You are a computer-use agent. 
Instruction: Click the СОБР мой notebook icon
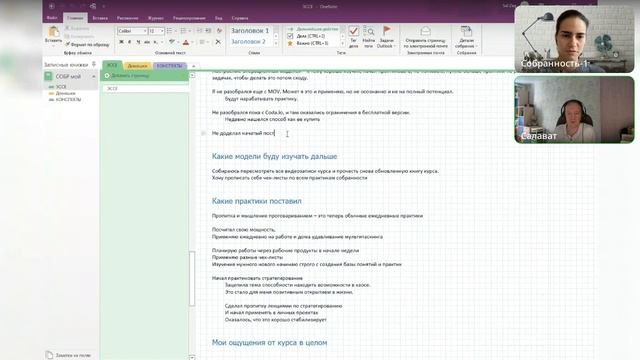pos(49,76)
